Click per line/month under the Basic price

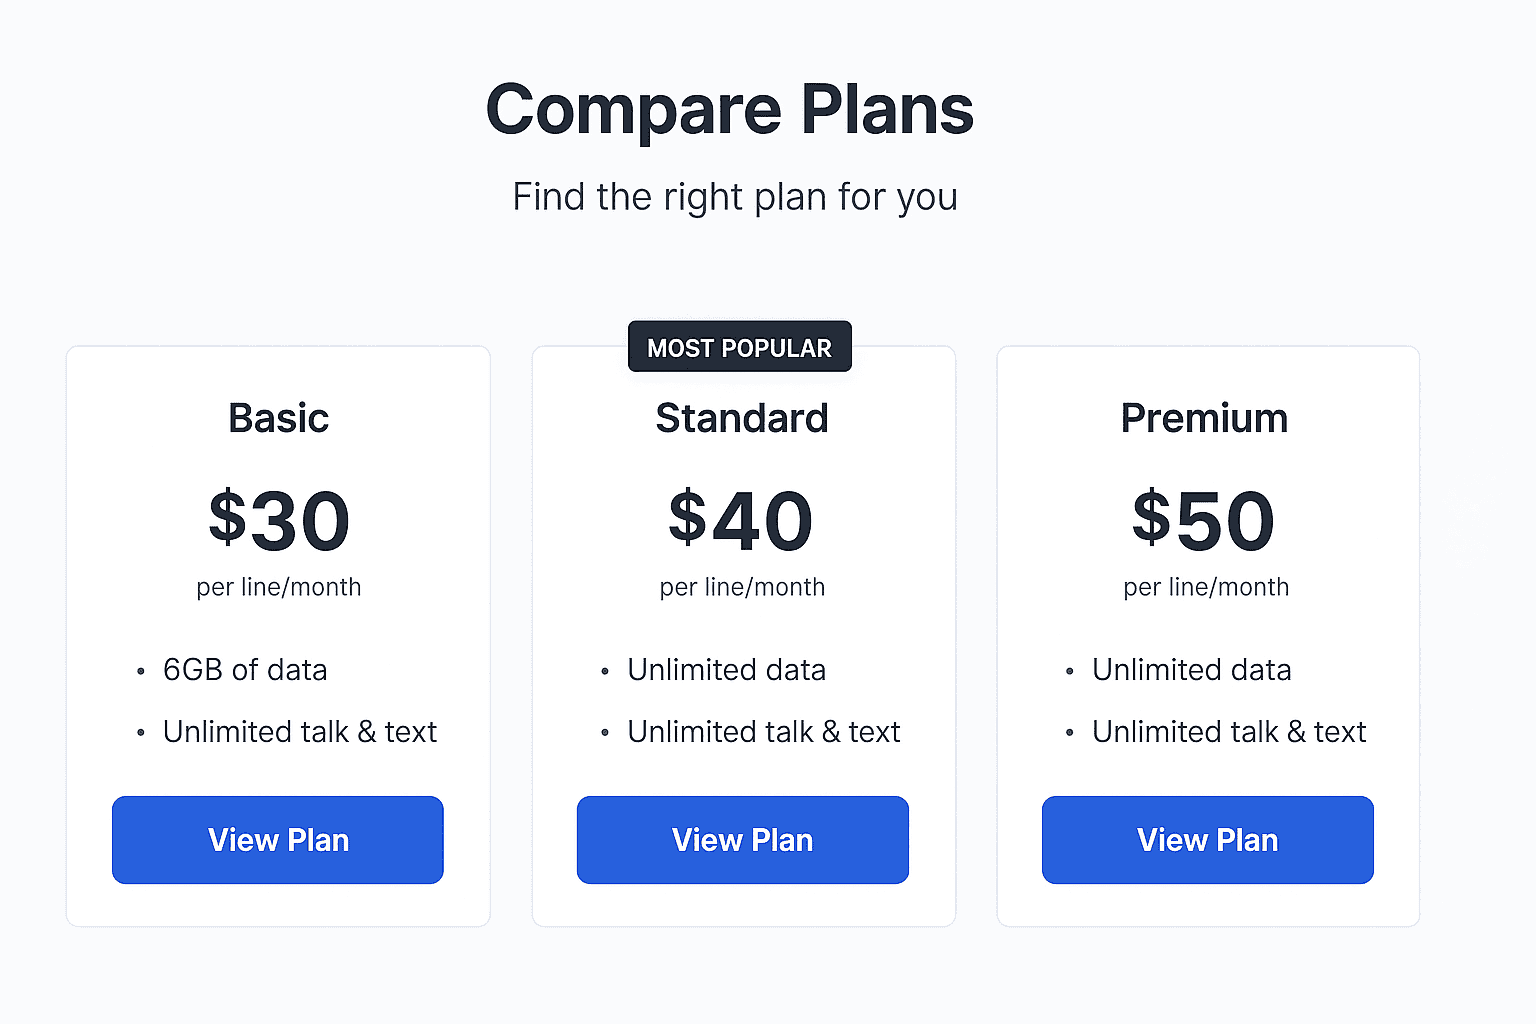277,588
